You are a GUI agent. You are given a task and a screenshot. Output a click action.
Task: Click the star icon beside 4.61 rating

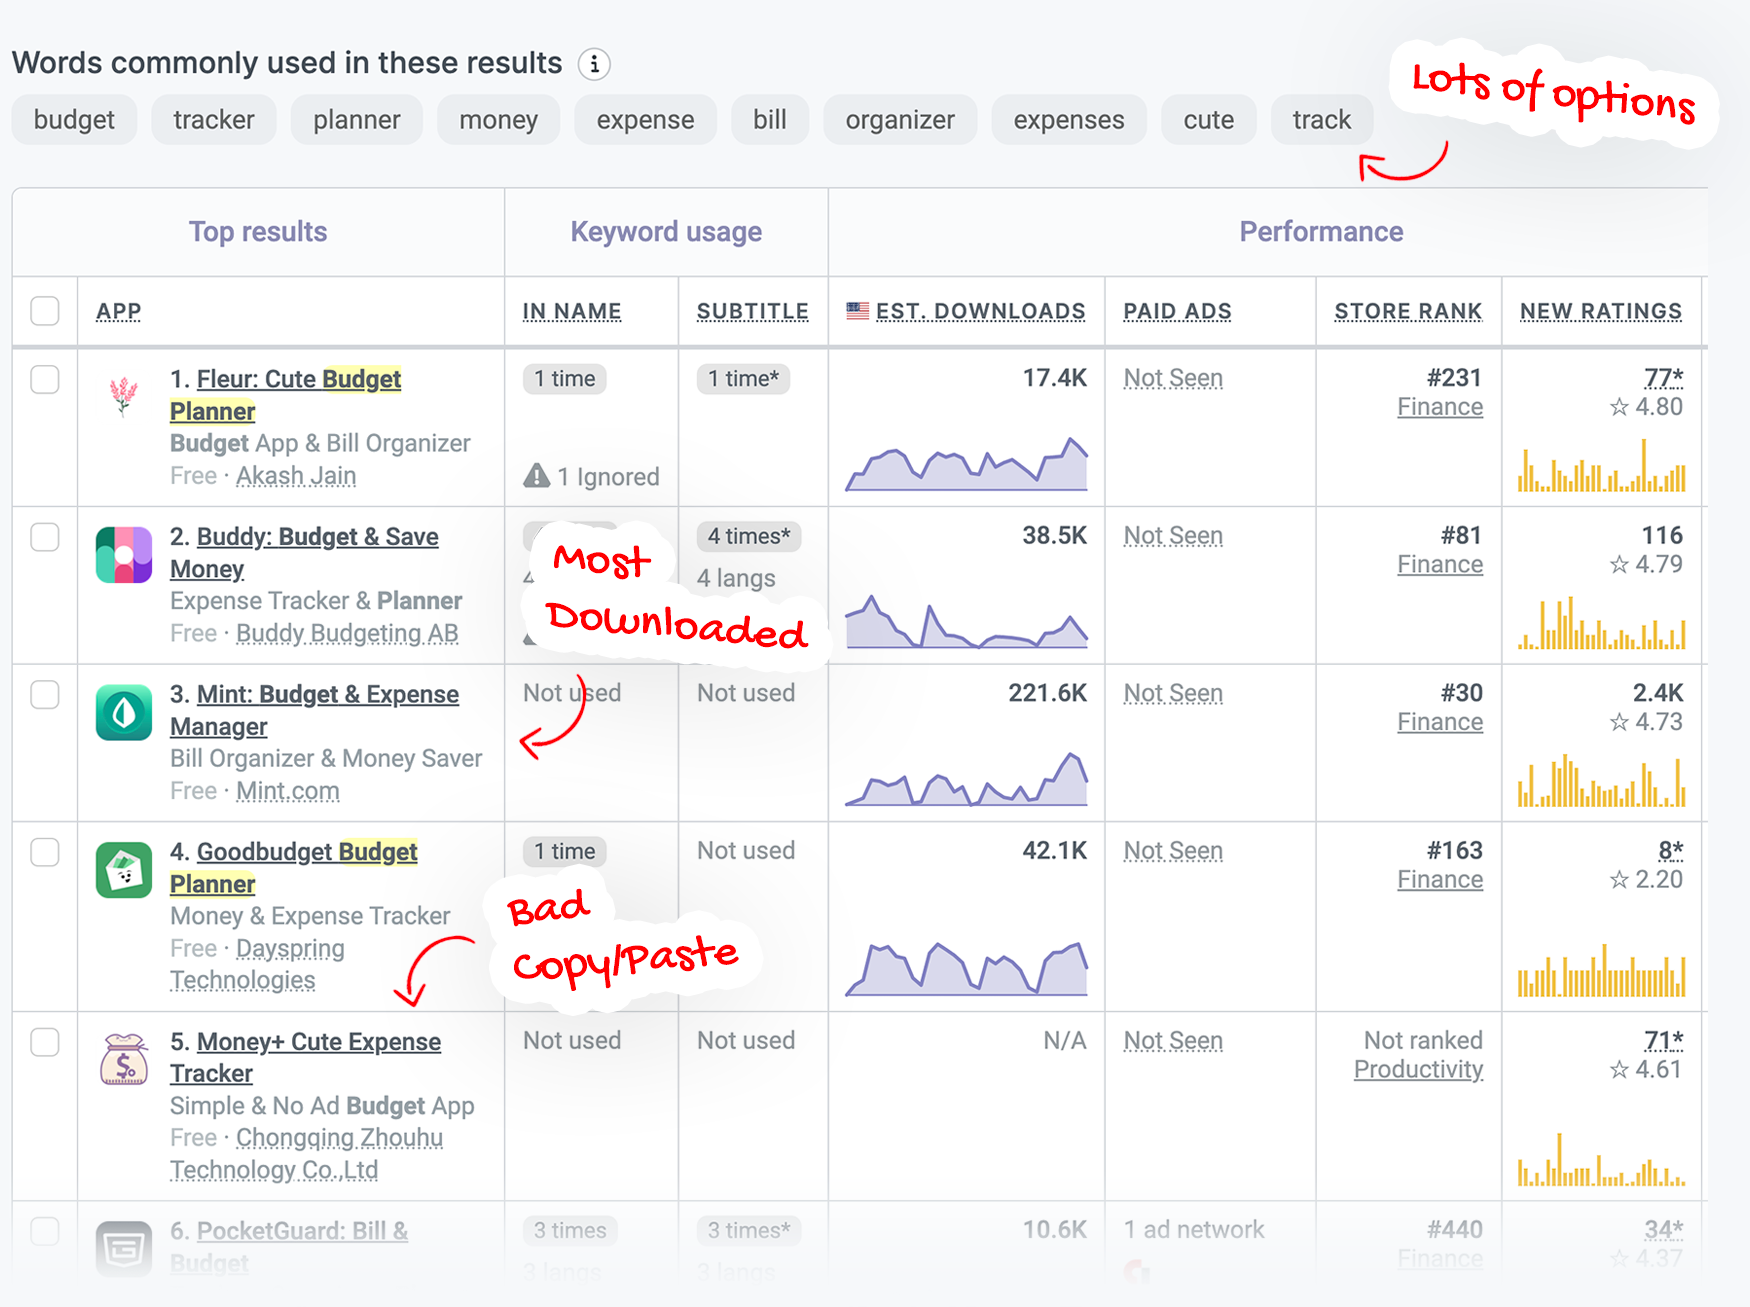[1619, 1070]
